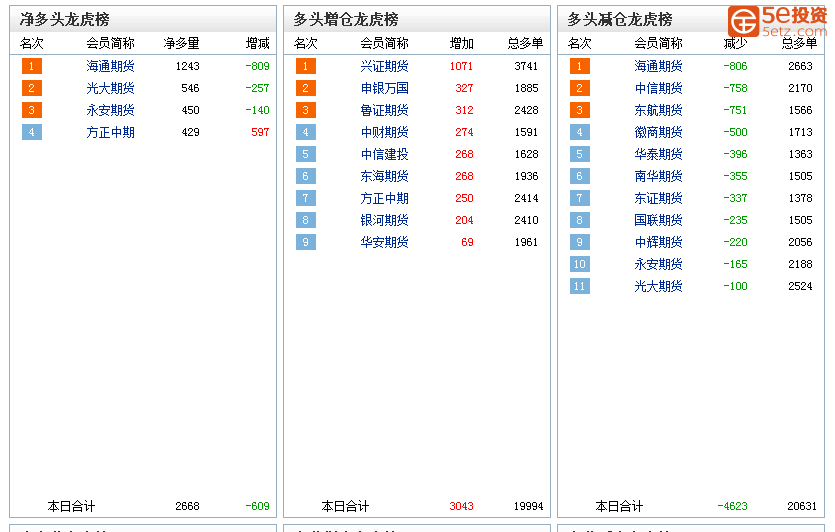This screenshot has width=835, height=532.
Task: Click the 国联期货 member link
Action: pos(658,220)
